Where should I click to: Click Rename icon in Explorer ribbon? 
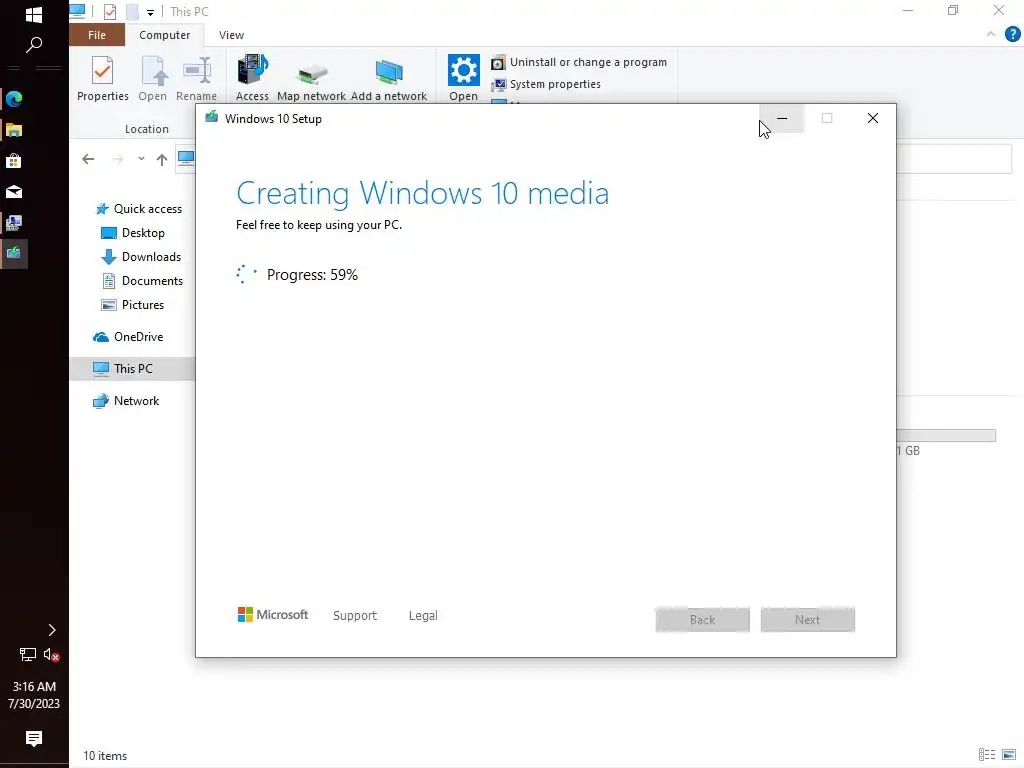(x=197, y=78)
